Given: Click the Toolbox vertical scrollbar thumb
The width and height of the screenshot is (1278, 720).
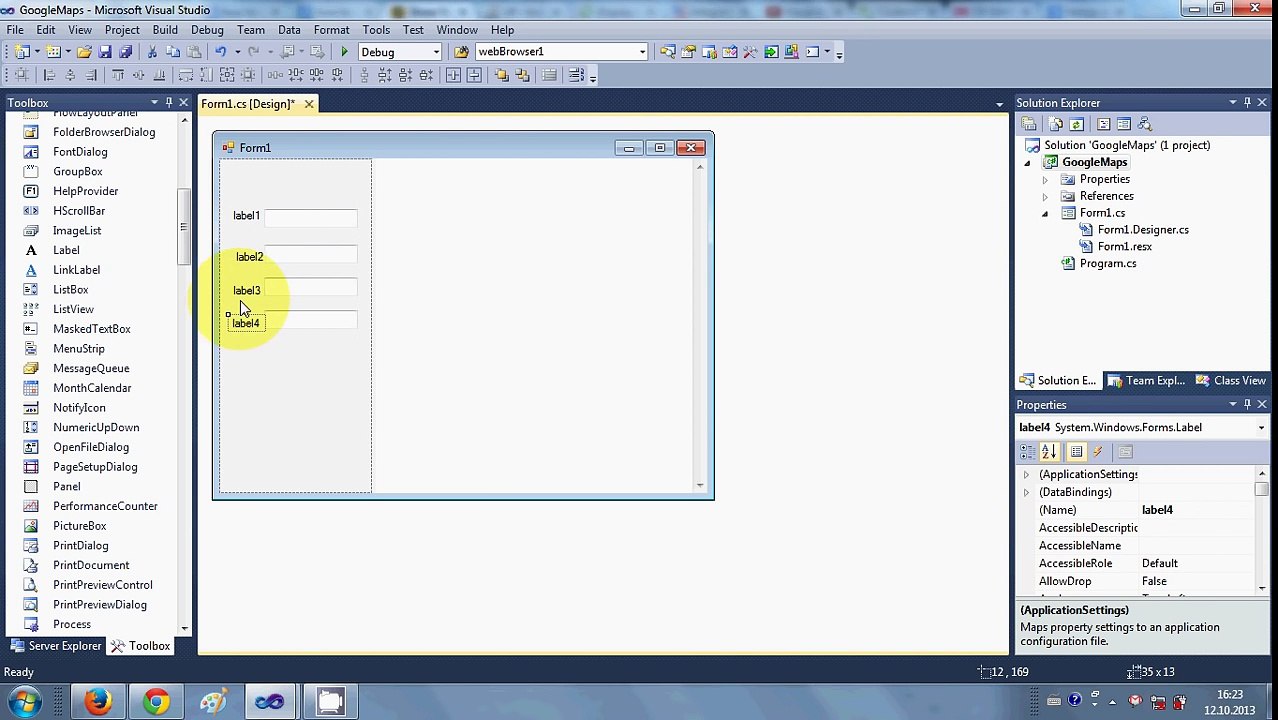Looking at the screenshot, I should pos(183,228).
